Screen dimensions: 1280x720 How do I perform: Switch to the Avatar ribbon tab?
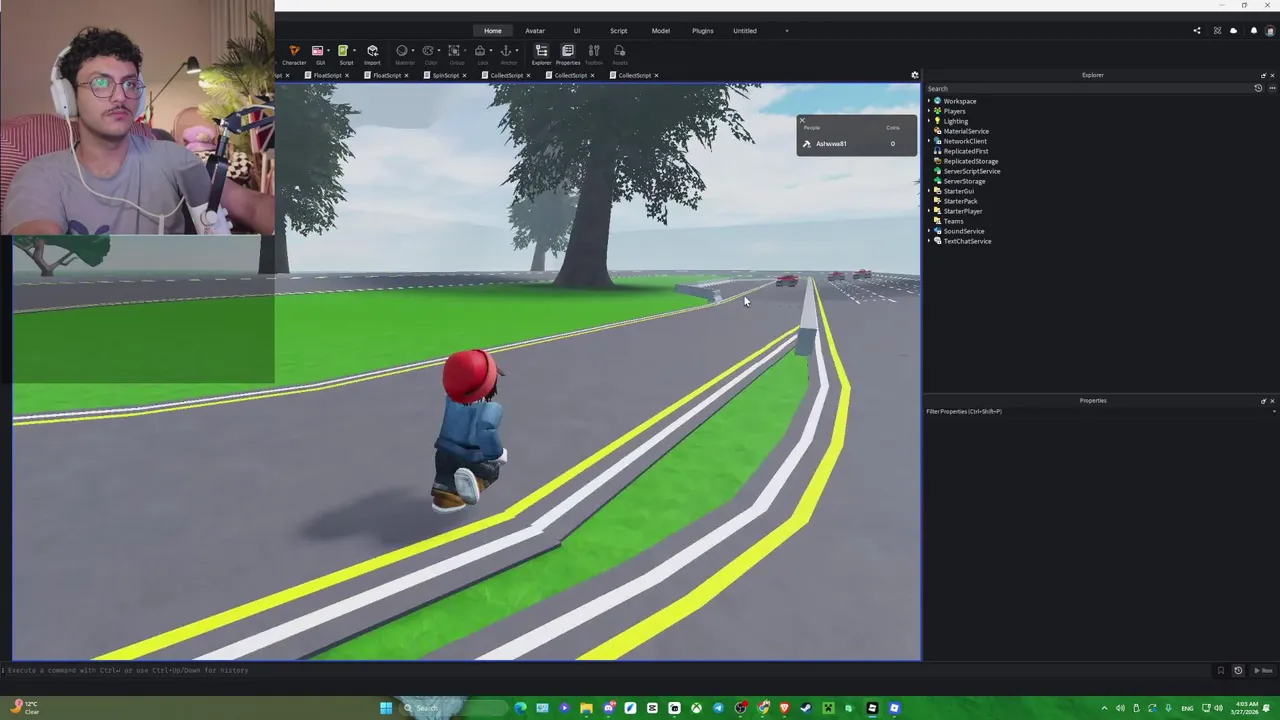pyautogui.click(x=535, y=31)
